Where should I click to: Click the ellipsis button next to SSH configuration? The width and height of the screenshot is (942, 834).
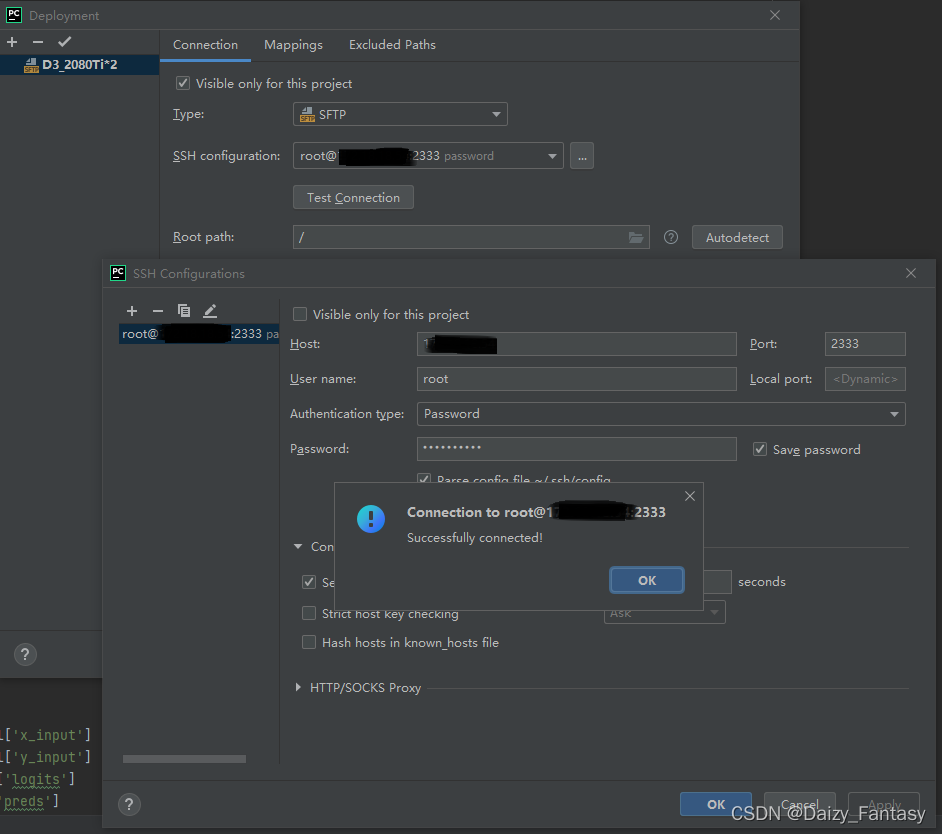[582, 156]
